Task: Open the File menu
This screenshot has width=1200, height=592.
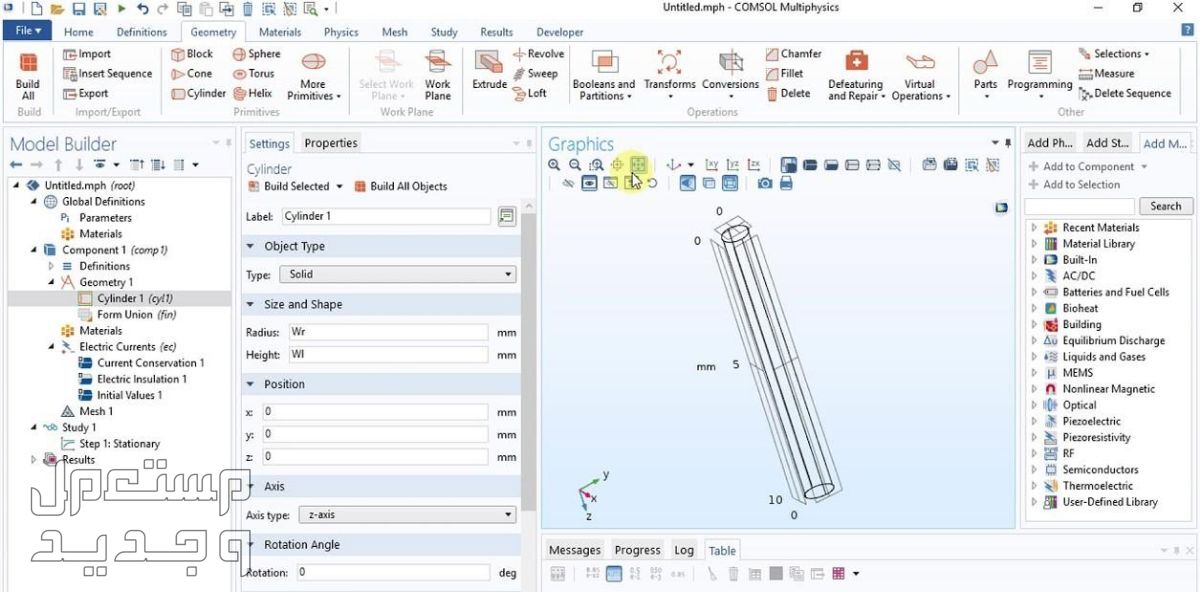Action: pyautogui.click(x=28, y=31)
